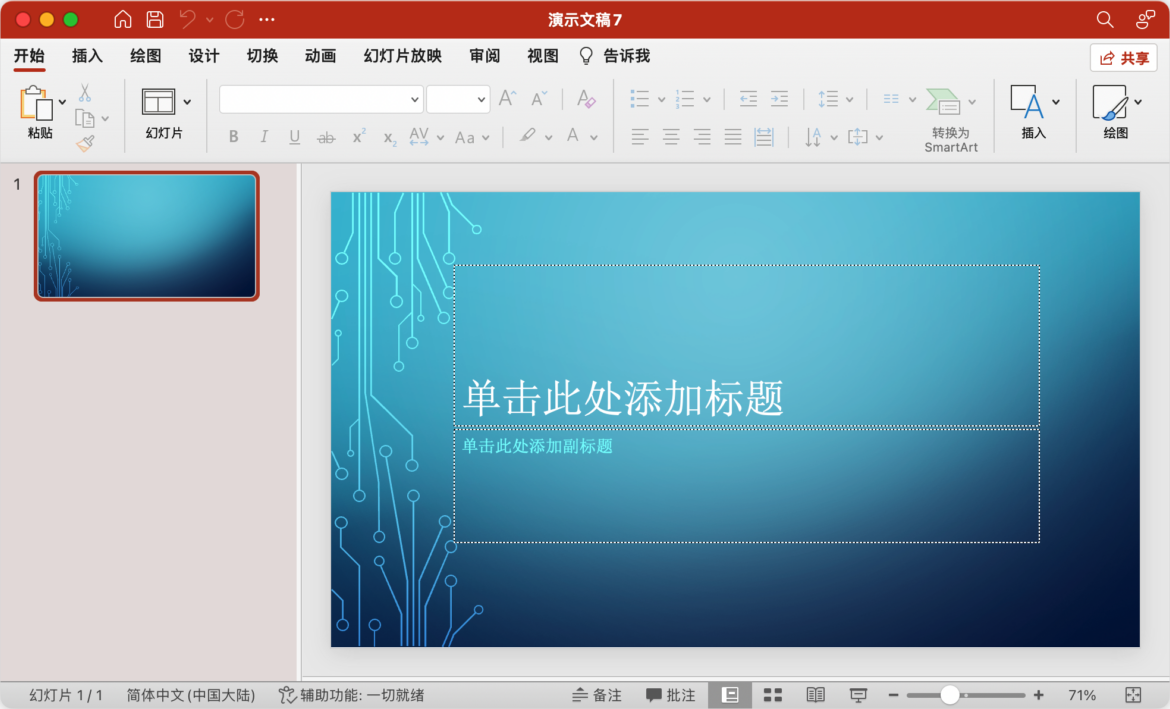Decrease font size with smaller A

coord(539,99)
